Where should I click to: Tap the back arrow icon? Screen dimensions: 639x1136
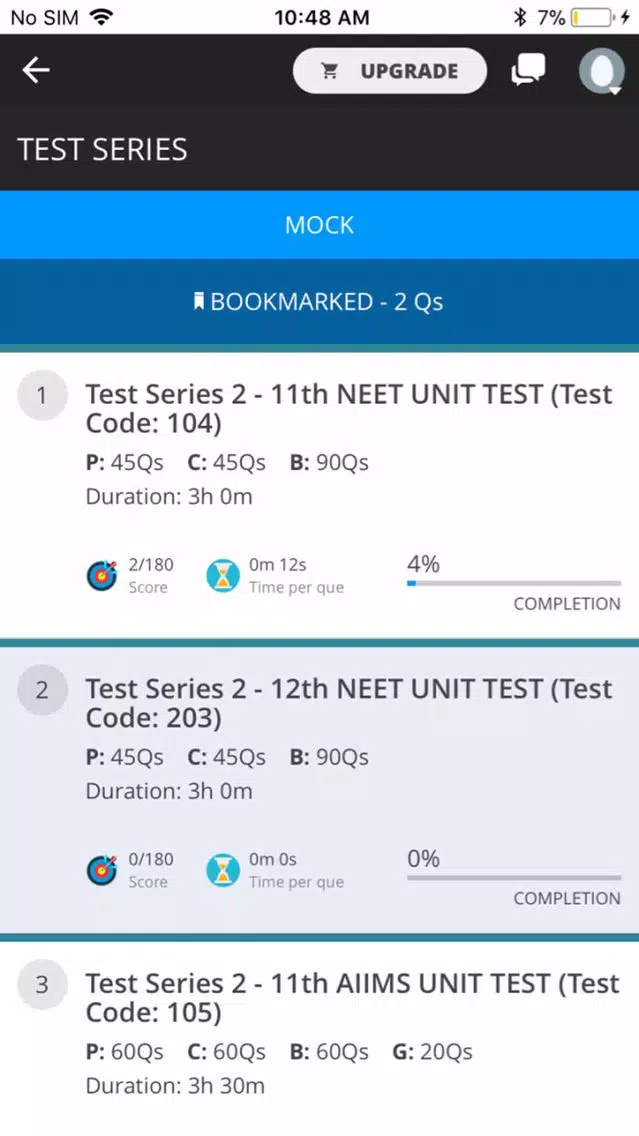coord(36,70)
